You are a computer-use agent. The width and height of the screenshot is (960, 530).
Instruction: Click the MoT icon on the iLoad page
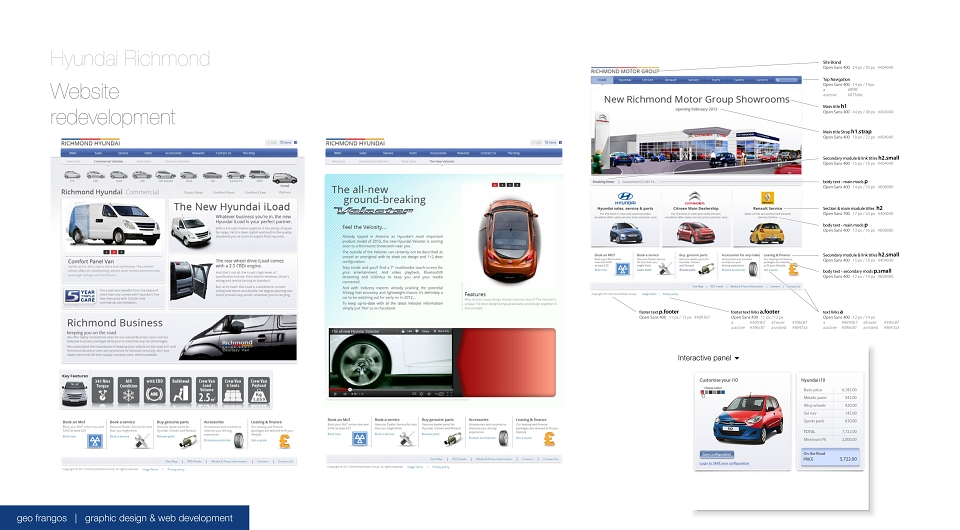pyautogui.click(x=95, y=441)
